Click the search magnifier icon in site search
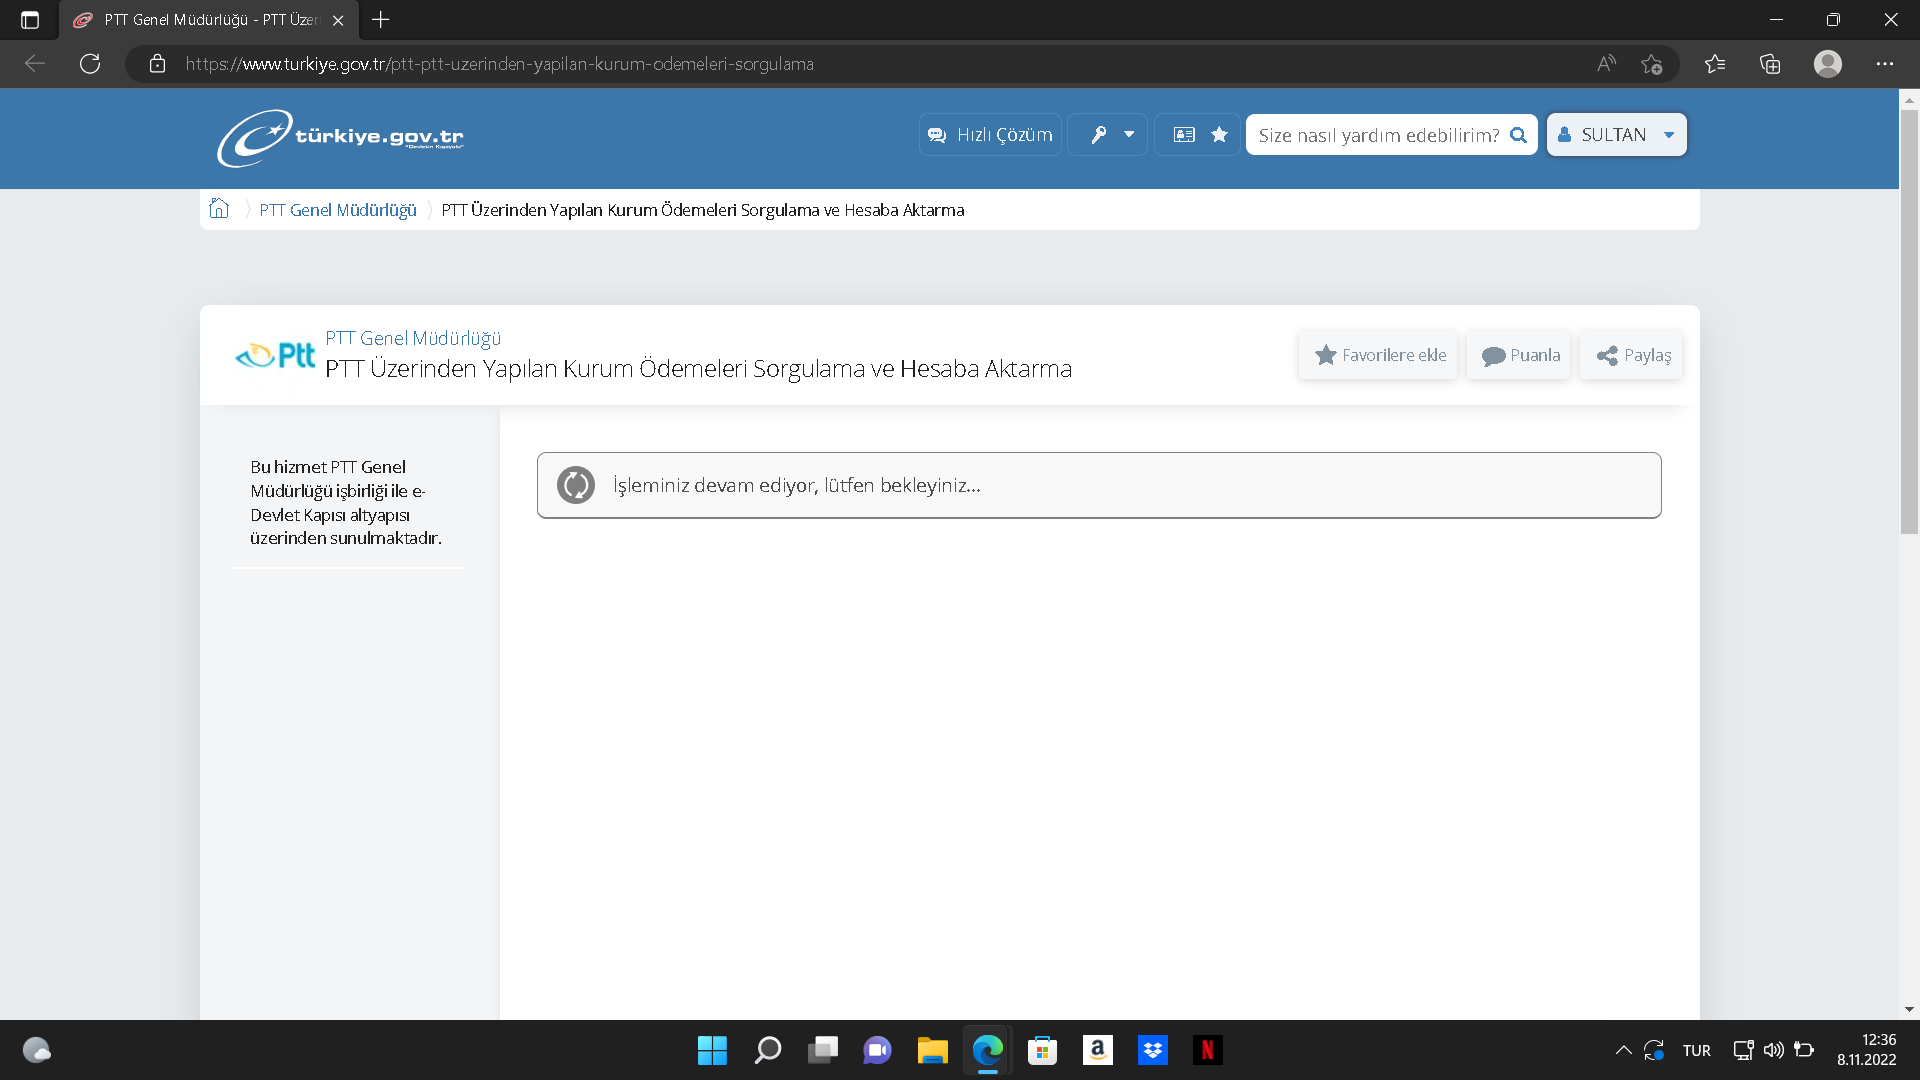 click(1518, 135)
